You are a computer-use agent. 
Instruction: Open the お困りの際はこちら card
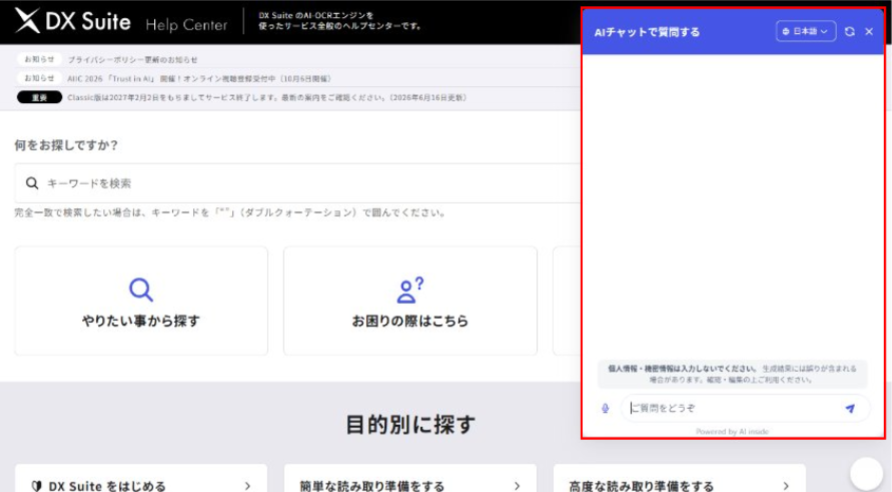click(410, 301)
